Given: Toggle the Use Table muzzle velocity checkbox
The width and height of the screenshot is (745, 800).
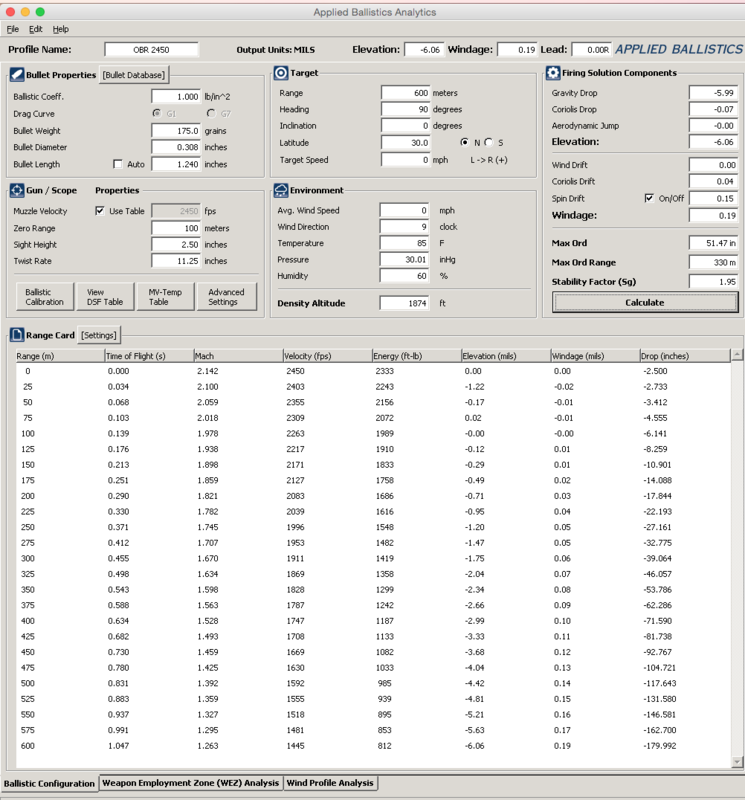Looking at the screenshot, I should (100, 211).
